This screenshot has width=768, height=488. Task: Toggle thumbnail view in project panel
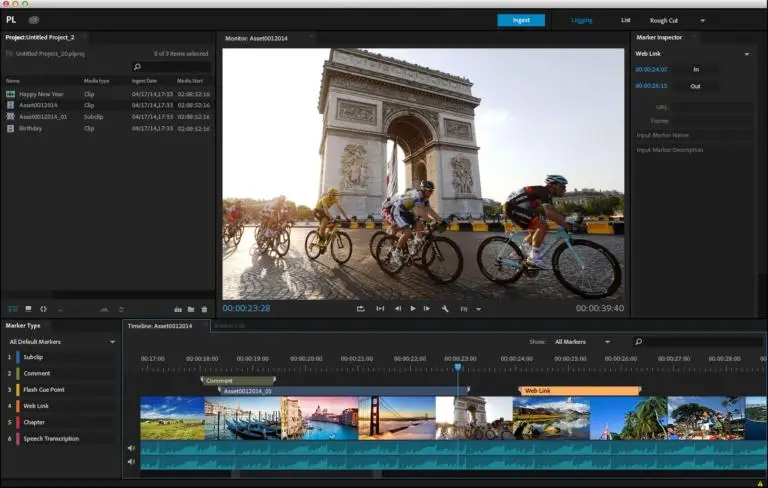(28, 309)
